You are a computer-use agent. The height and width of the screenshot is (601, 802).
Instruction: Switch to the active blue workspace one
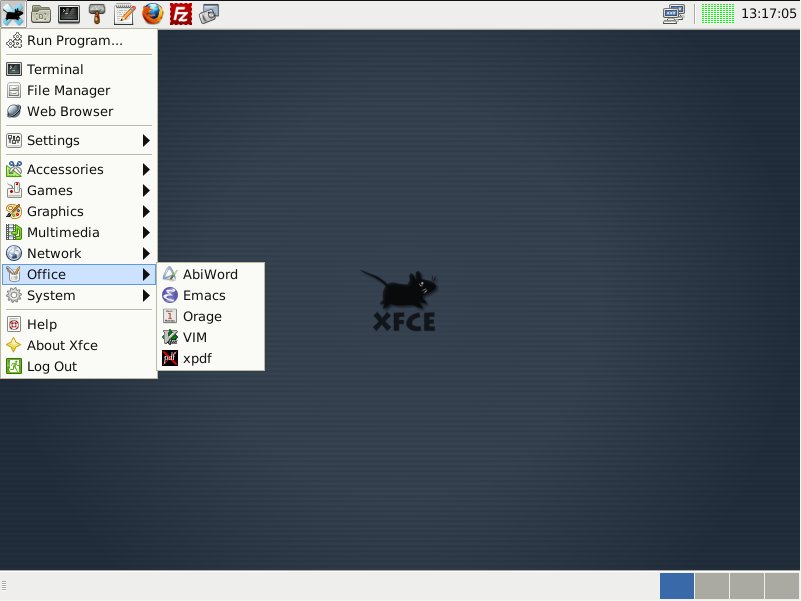tap(677, 585)
